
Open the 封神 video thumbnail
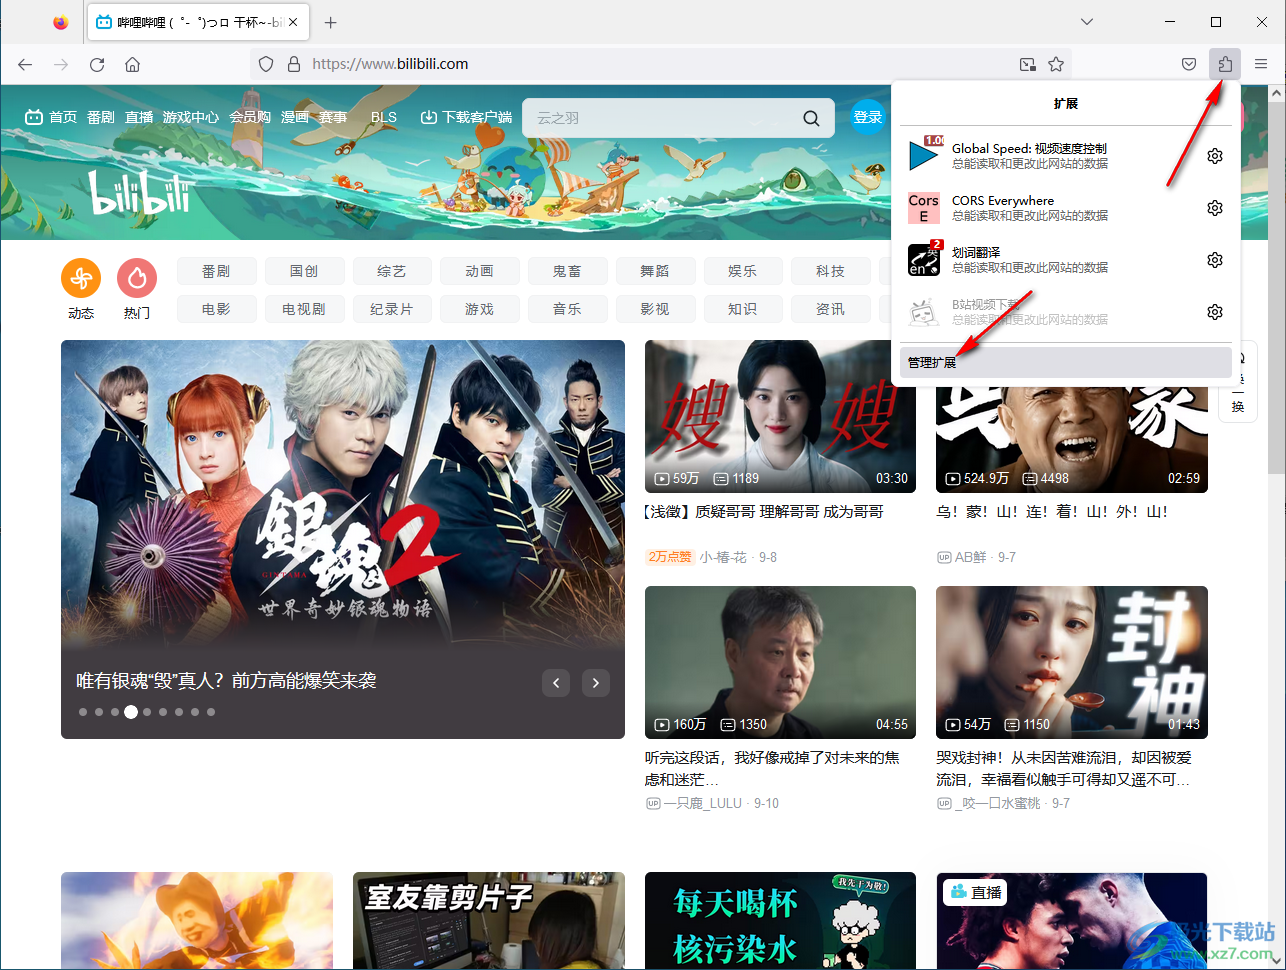pos(1072,662)
